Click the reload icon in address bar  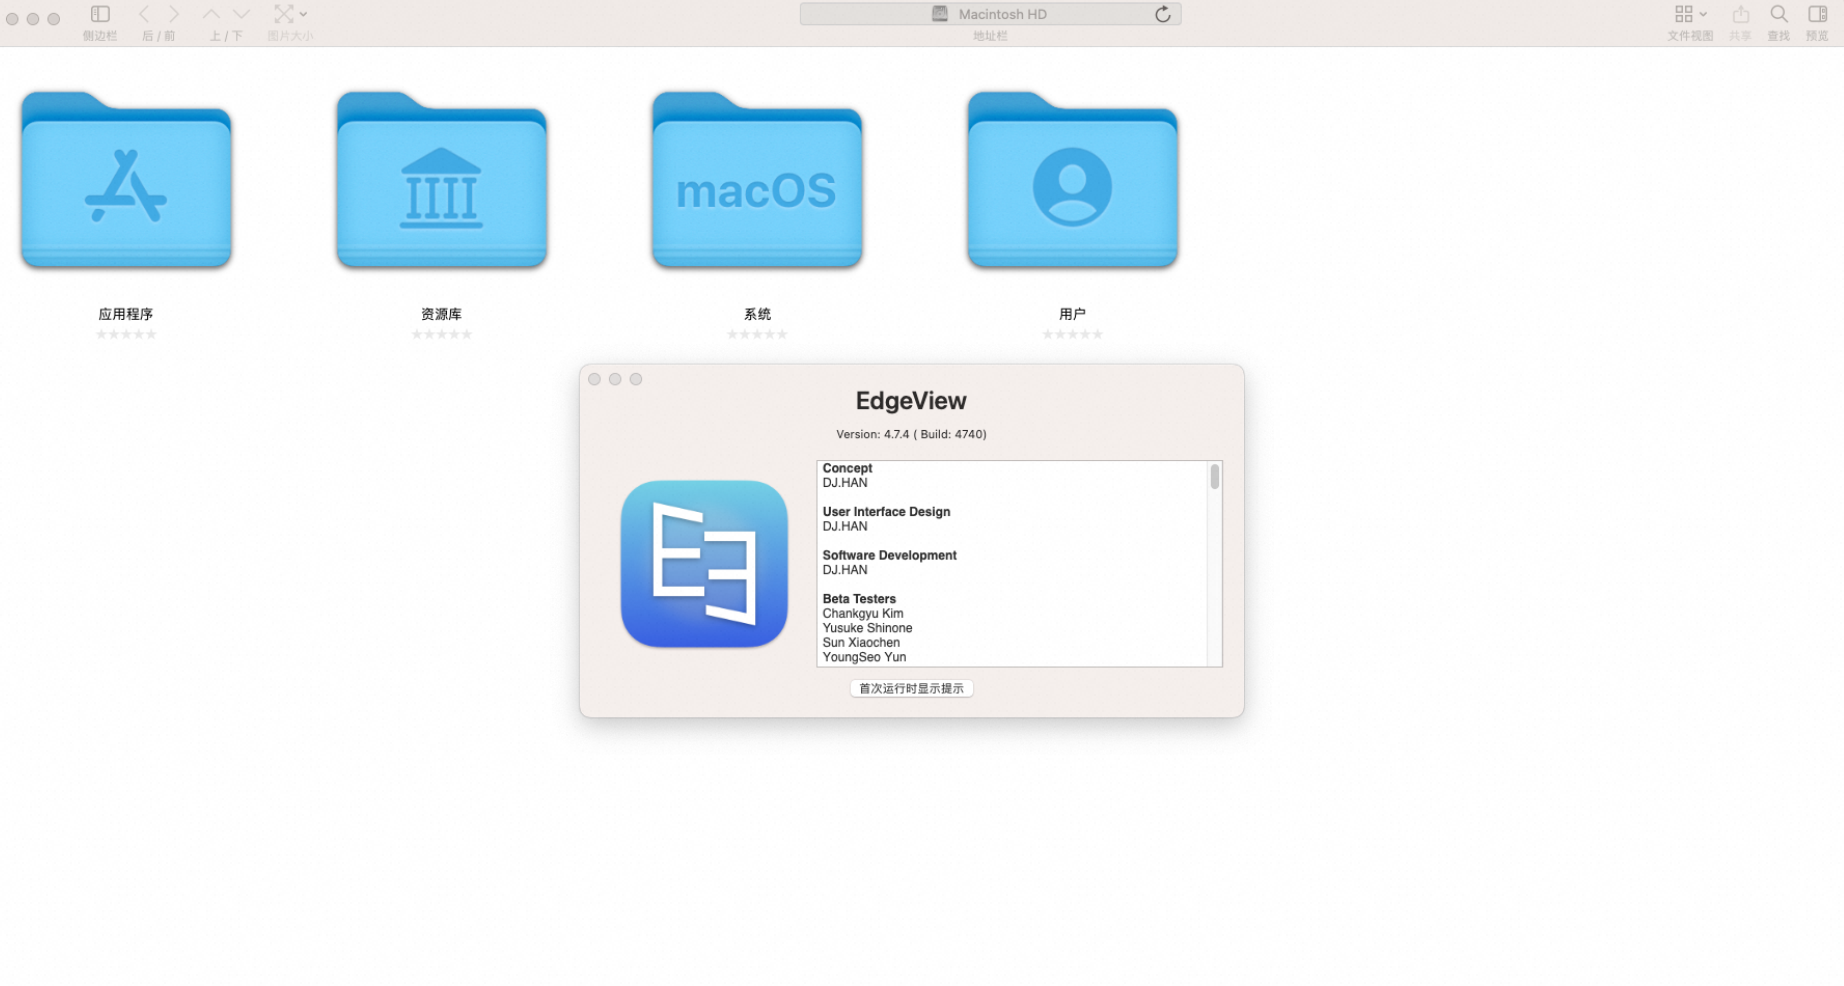[x=1163, y=14]
